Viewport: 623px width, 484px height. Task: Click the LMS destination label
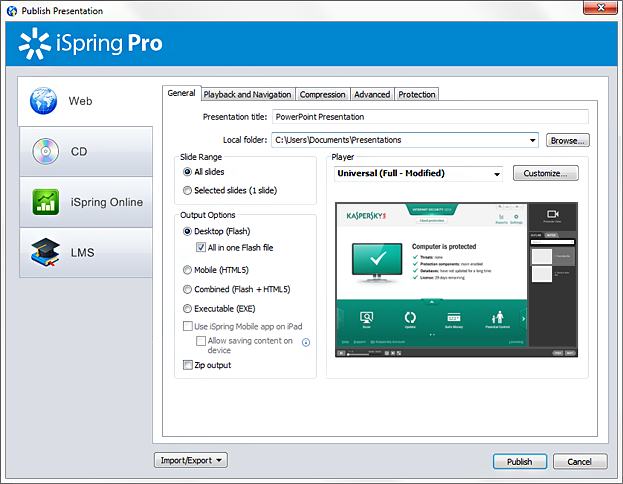click(x=83, y=252)
